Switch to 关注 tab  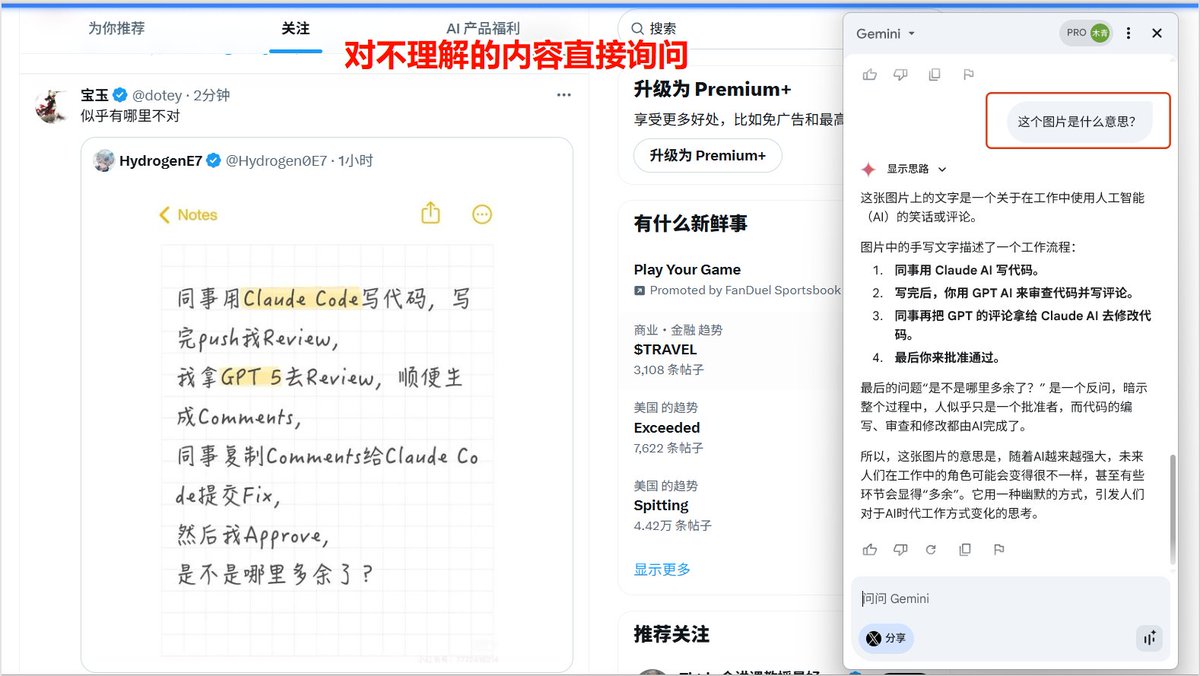tap(296, 28)
